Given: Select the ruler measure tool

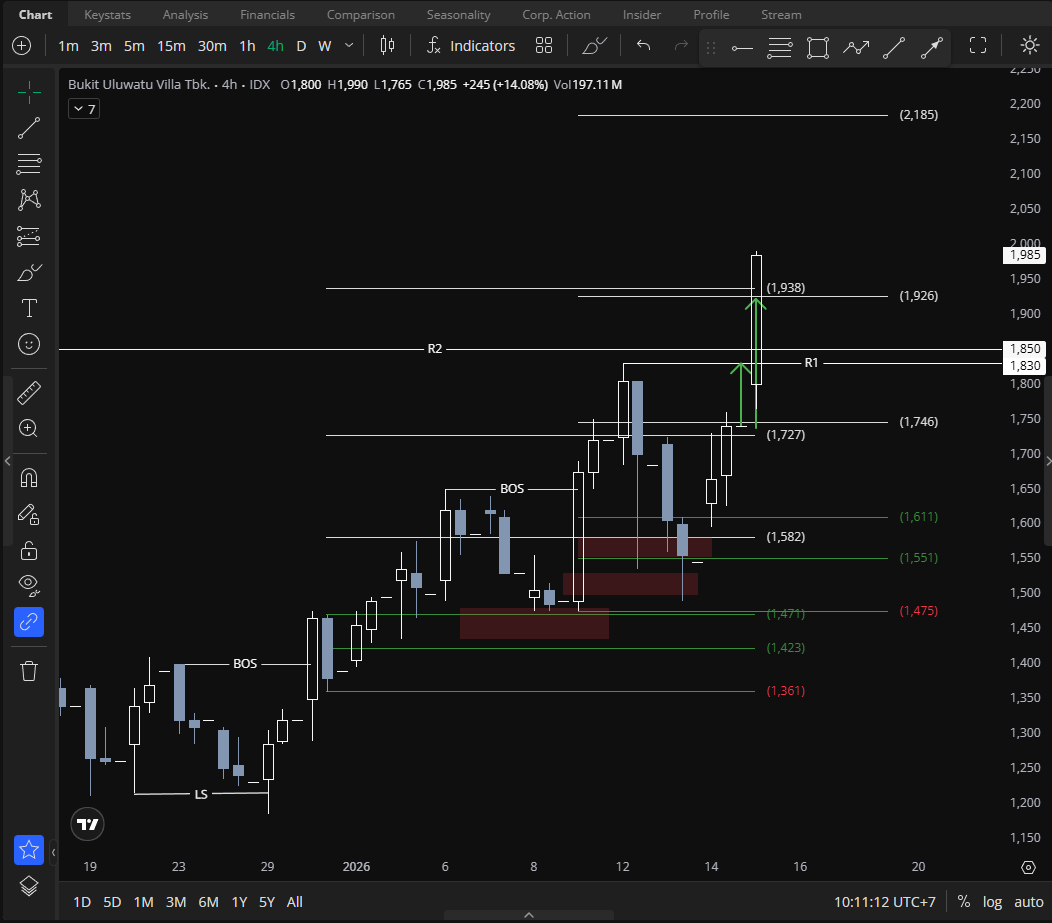Looking at the screenshot, I should click(29, 393).
